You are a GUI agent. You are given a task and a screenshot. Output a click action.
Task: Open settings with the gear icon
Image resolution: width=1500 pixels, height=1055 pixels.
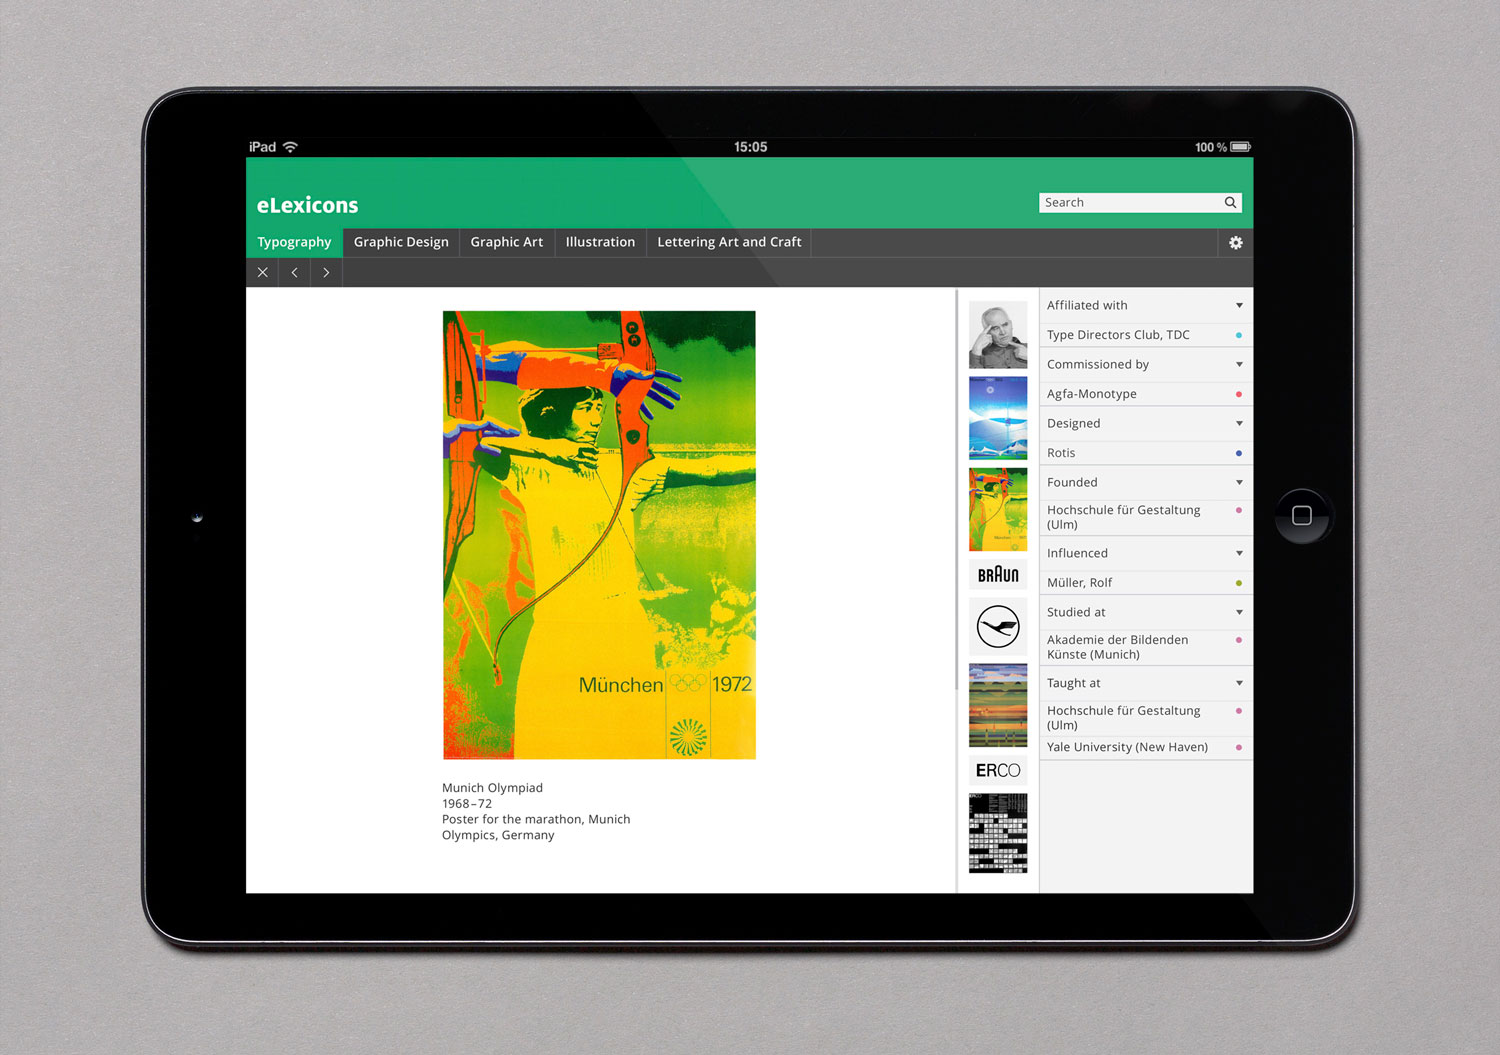pyautogui.click(x=1236, y=243)
